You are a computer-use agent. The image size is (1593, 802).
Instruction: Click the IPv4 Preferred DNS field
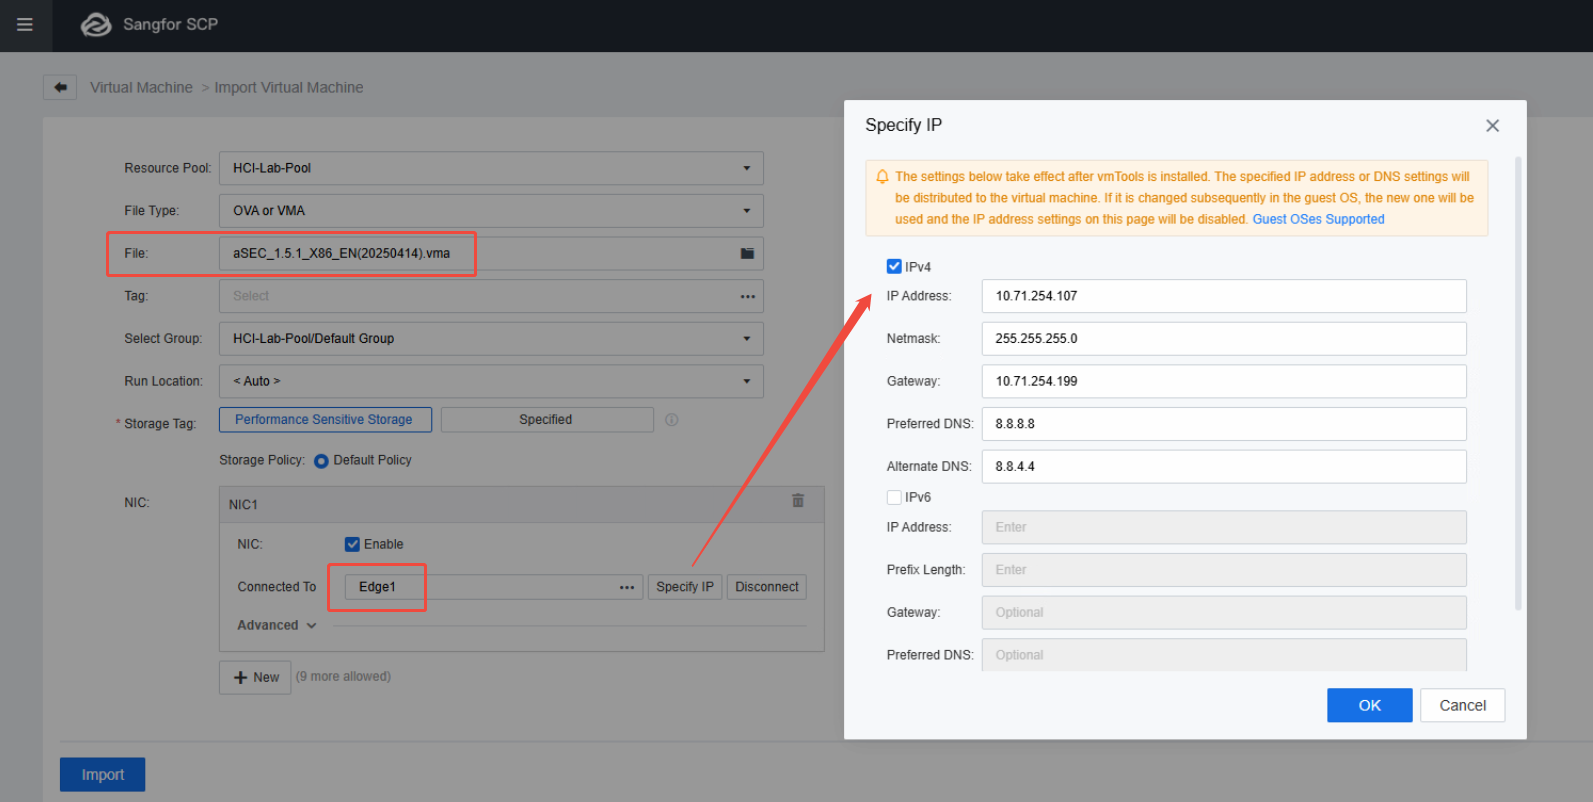(x=1224, y=424)
